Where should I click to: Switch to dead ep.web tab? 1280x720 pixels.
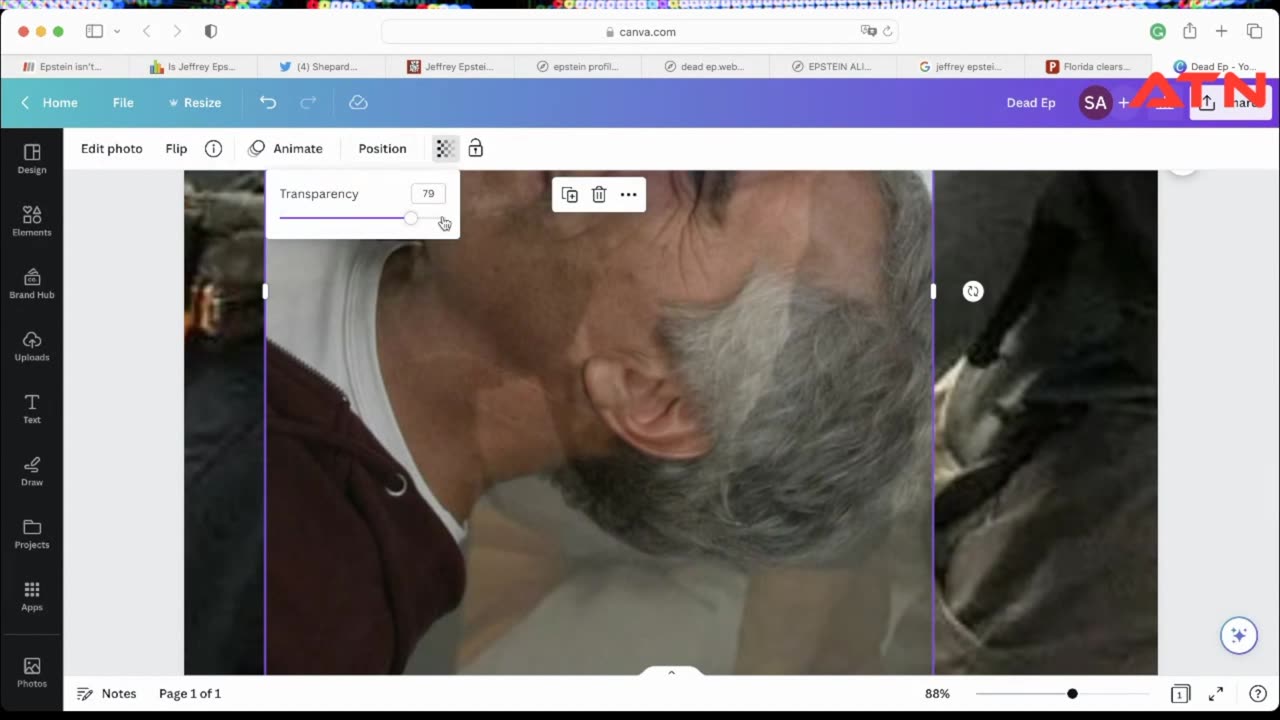click(x=705, y=67)
